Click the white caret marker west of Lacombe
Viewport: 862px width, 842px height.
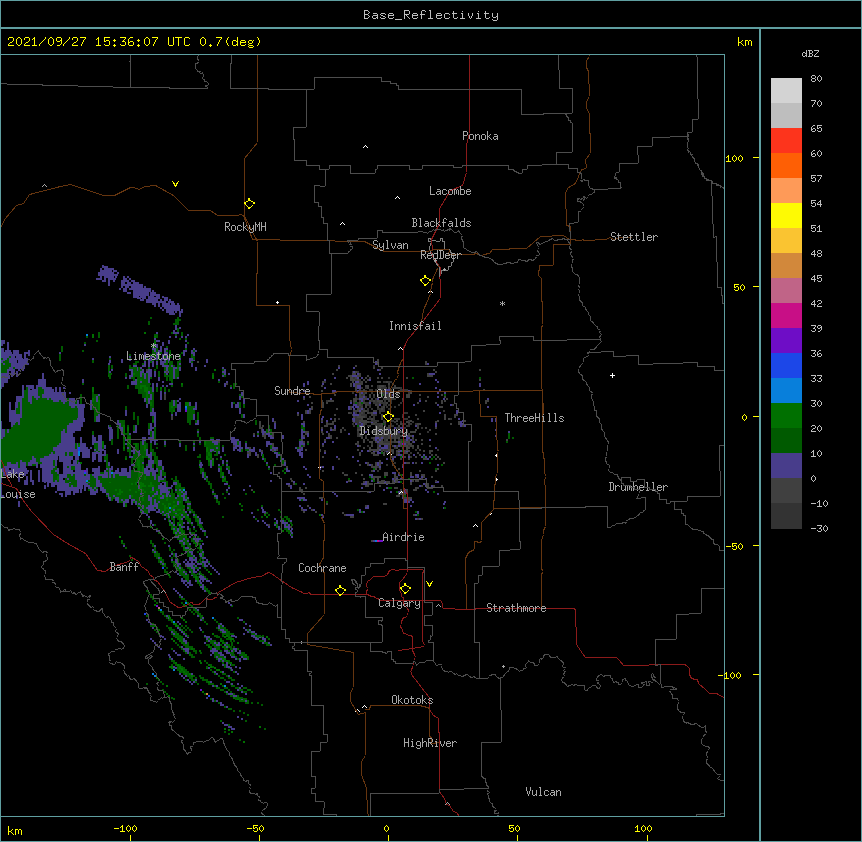397,198
